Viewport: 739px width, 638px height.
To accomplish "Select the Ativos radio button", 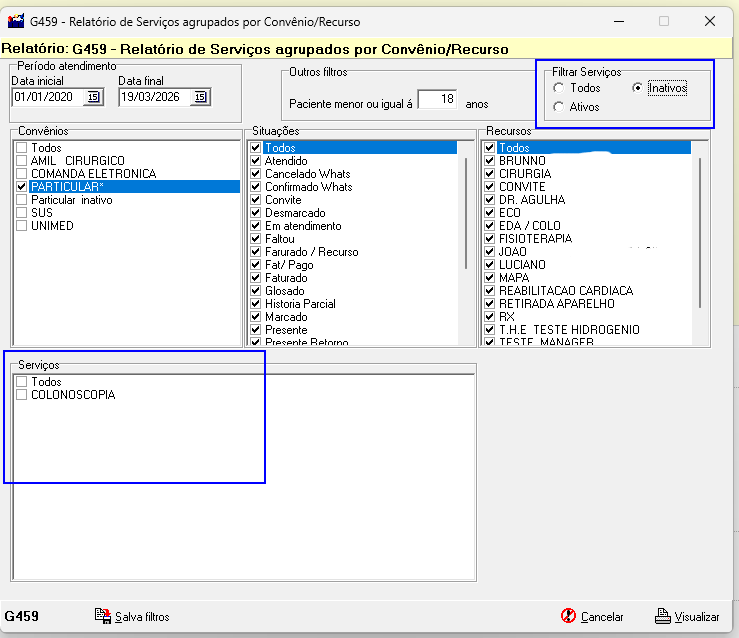I will coord(558,107).
